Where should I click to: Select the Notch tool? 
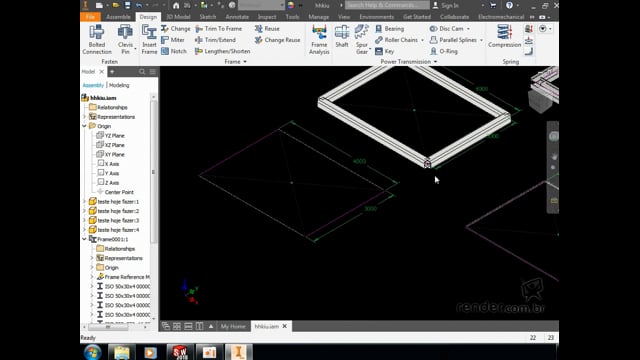pyautogui.click(x=174, y=51)
